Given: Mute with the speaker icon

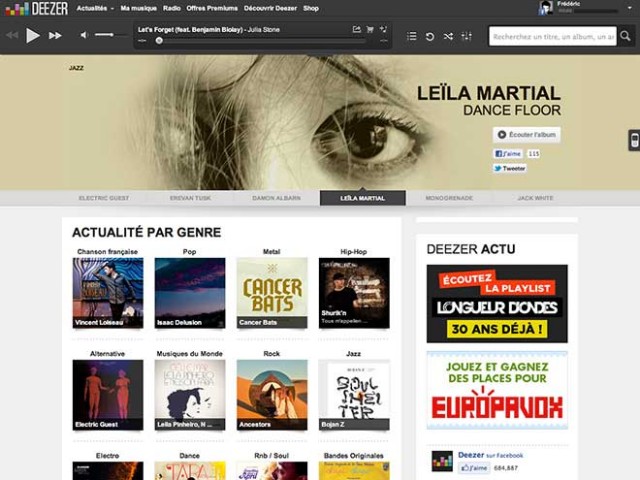Looking at the screenshot, I should [x=84, y=35].
